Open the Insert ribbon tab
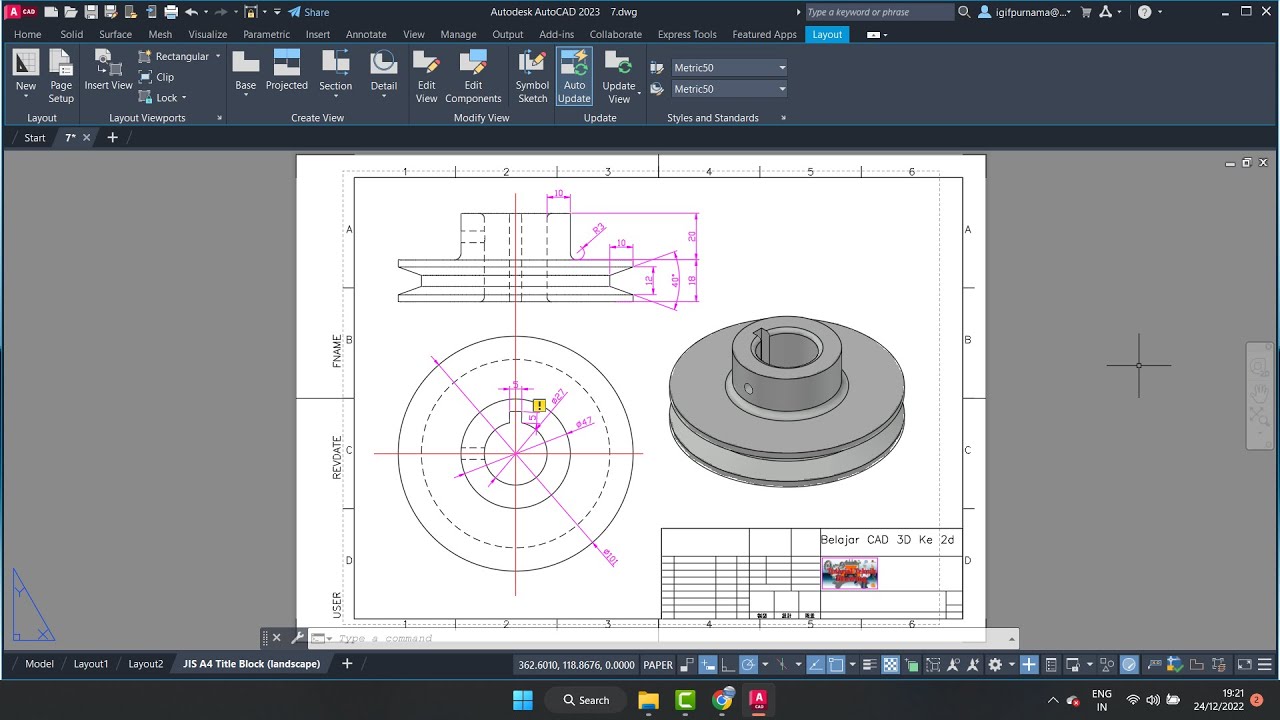1280x720 pixels. click(318, 34)
